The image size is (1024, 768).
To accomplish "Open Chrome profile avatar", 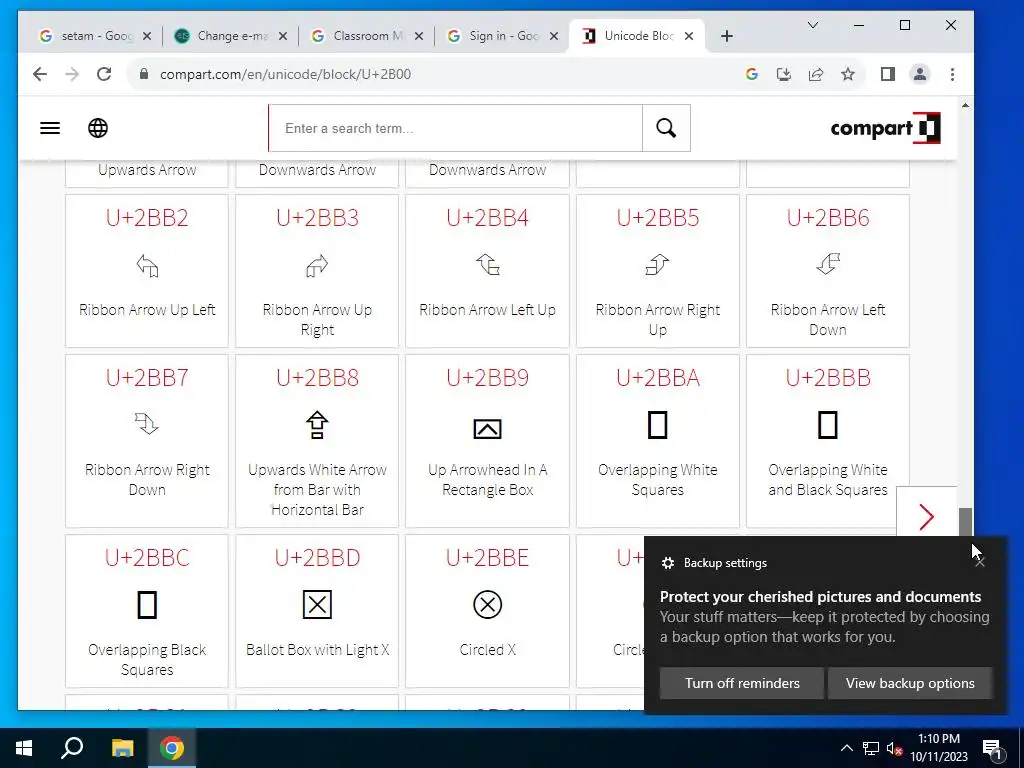I will (x=920, y=74).
